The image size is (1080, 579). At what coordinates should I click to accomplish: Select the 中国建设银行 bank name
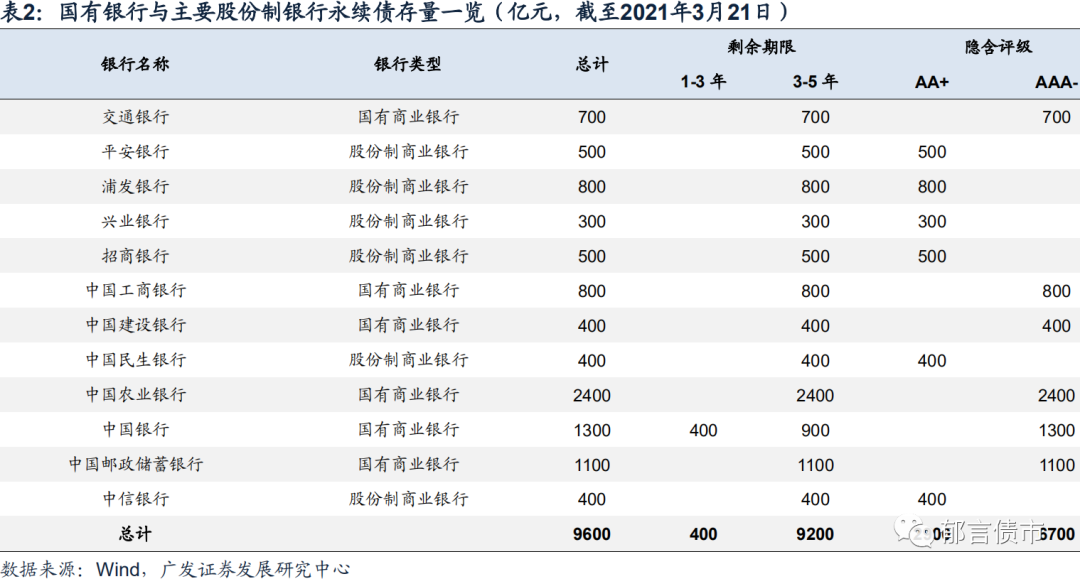[x=135, y=325]
